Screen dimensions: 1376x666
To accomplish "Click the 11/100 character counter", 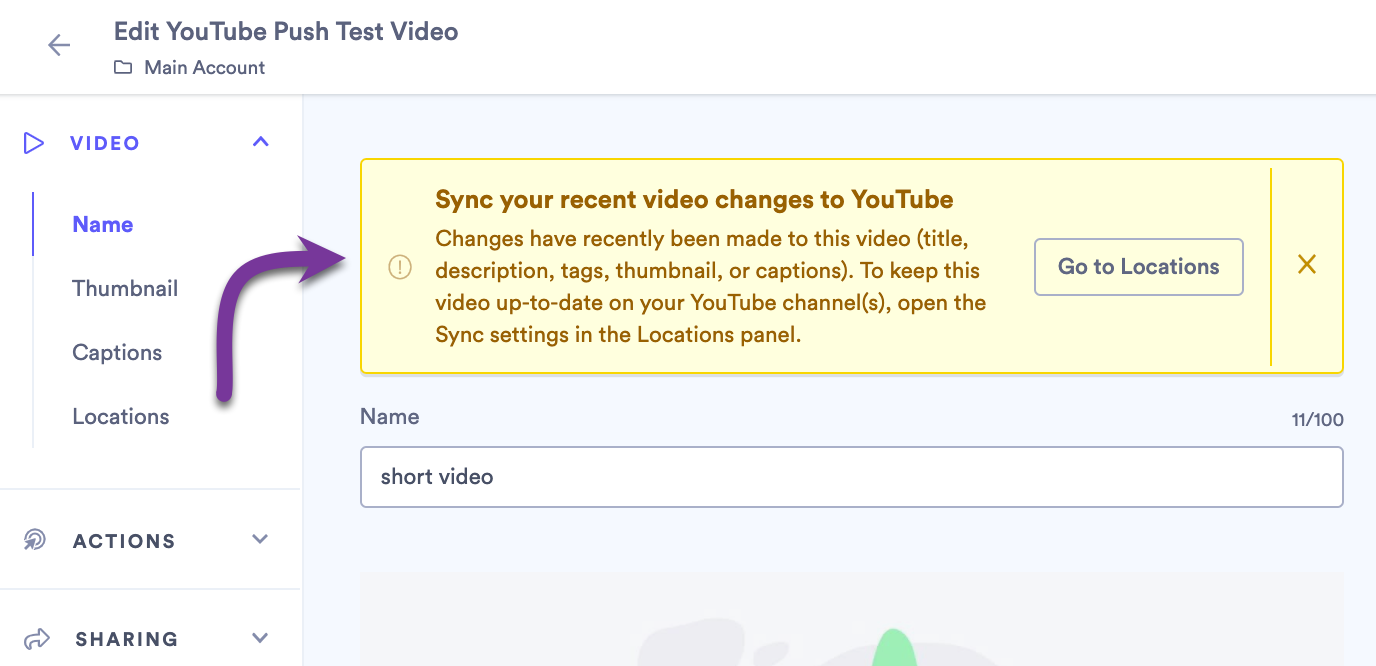I will [1317, 420].
